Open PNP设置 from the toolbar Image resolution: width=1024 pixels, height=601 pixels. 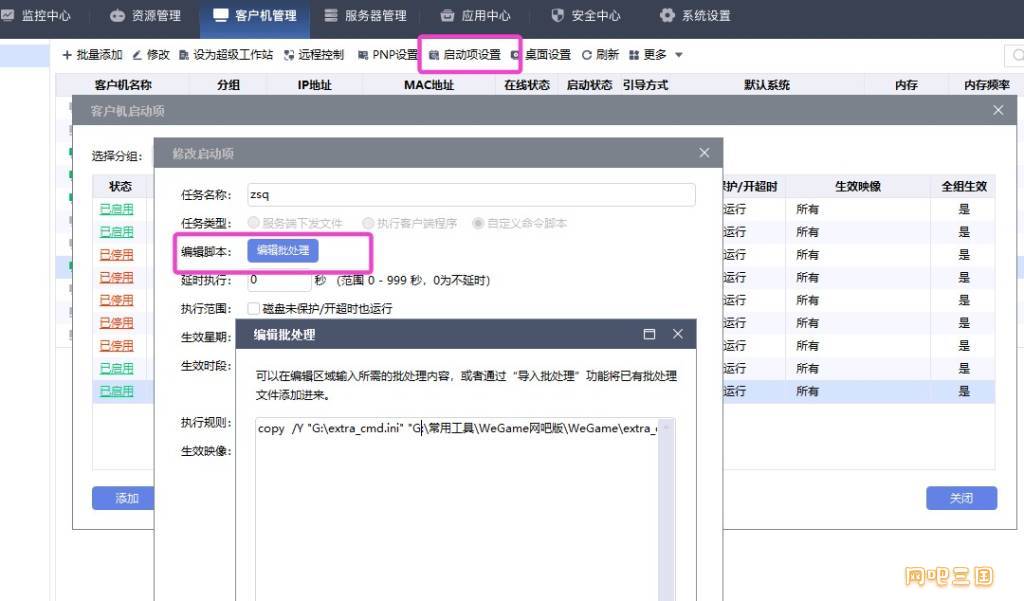[387, 55]
